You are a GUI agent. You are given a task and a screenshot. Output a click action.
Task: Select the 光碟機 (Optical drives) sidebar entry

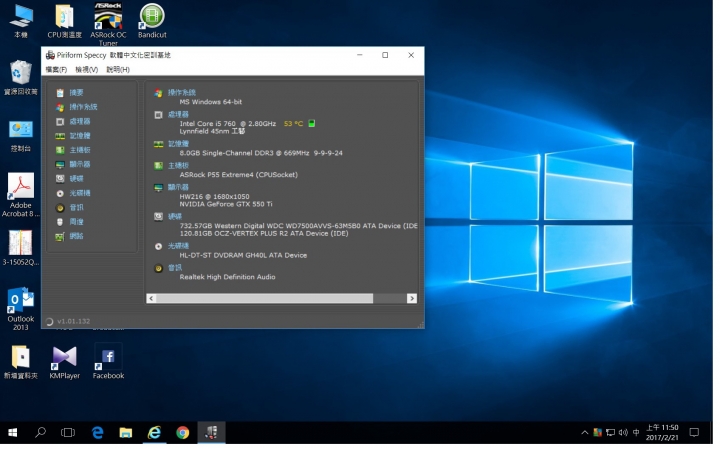click(x=73, y=193)
